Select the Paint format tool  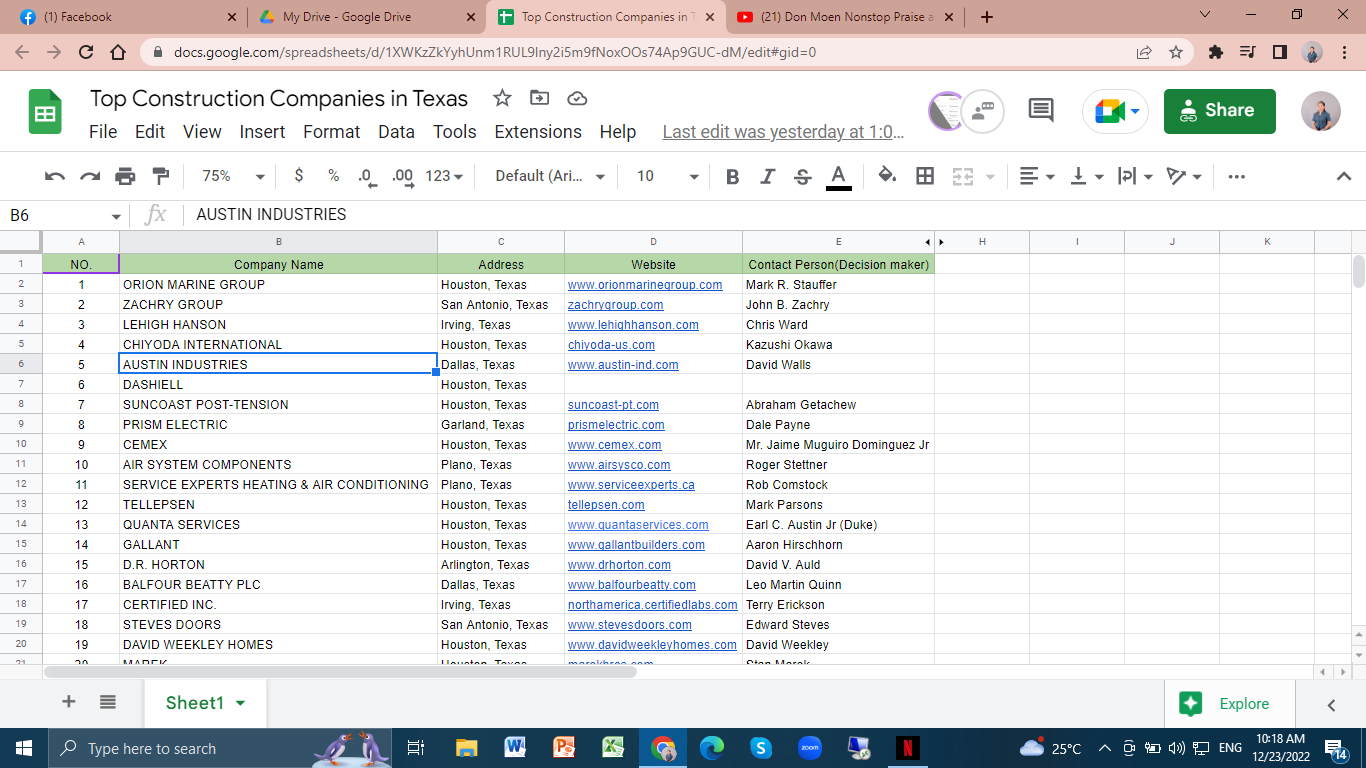(x=160, y=176)
